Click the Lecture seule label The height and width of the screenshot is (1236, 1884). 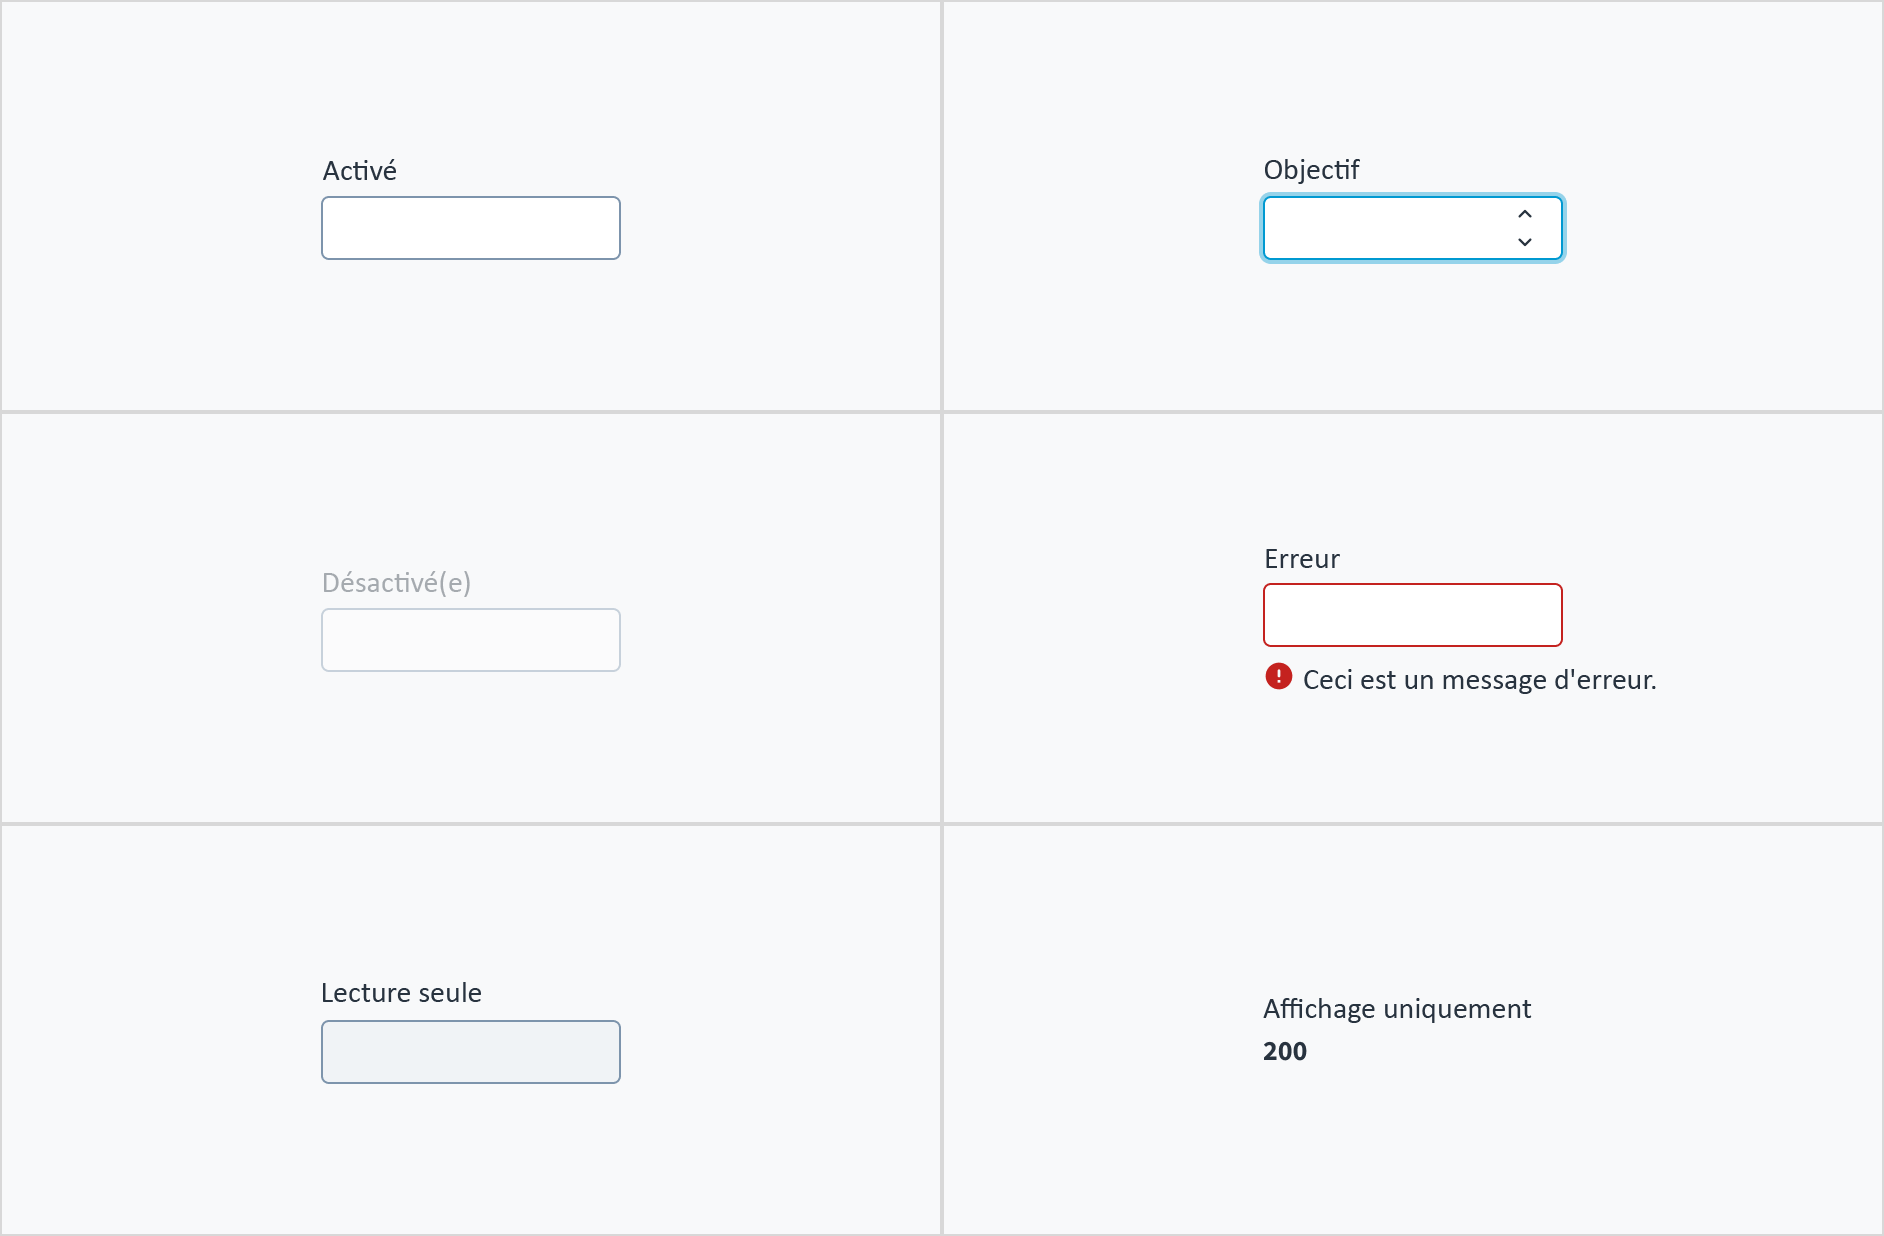(401, 993)
